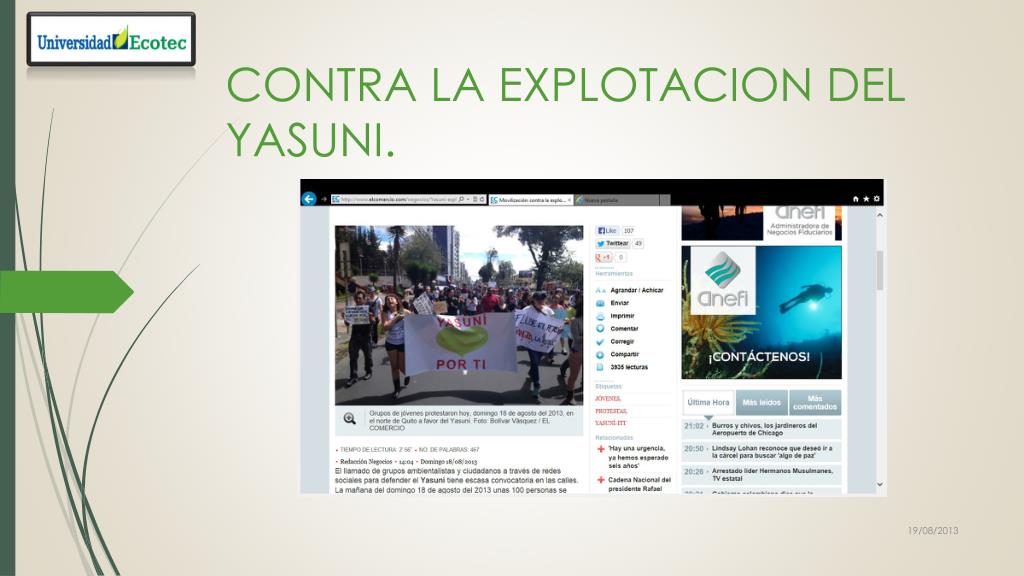Click the vertical scrollbar thumb
The width and height of the screenshot is (1024, 576).
[880, 270]
